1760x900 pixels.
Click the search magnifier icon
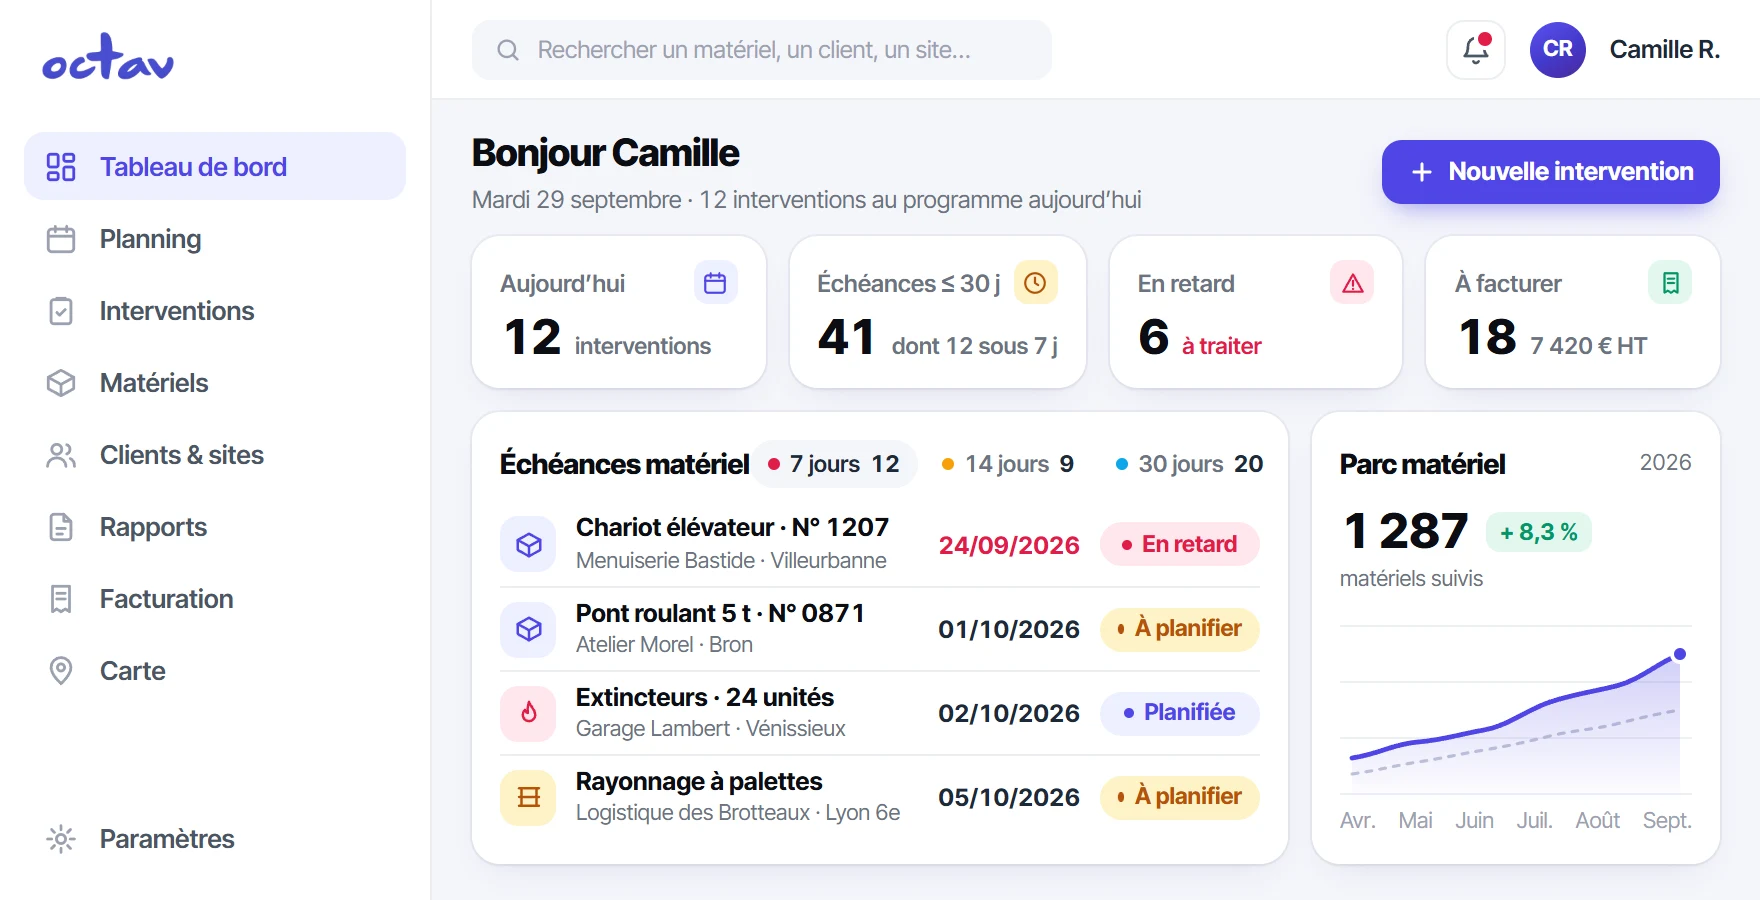(508, 50)
